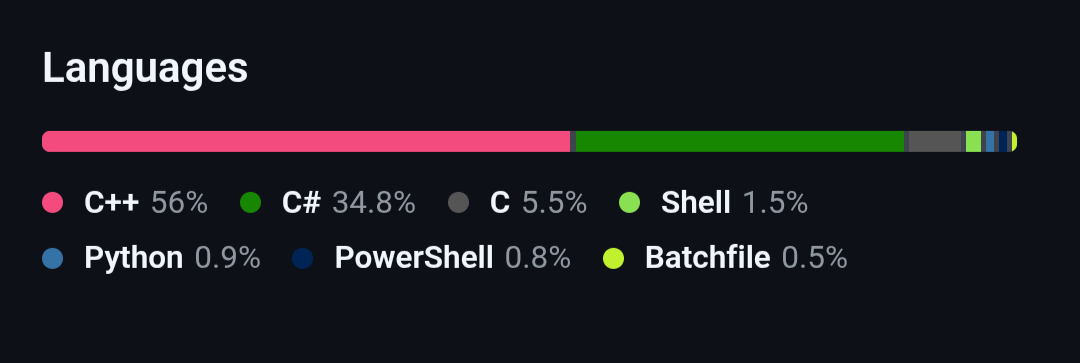Open the Batchfile language link
This screenshot has height=363, width=1080.
click(x=707, y=258)
